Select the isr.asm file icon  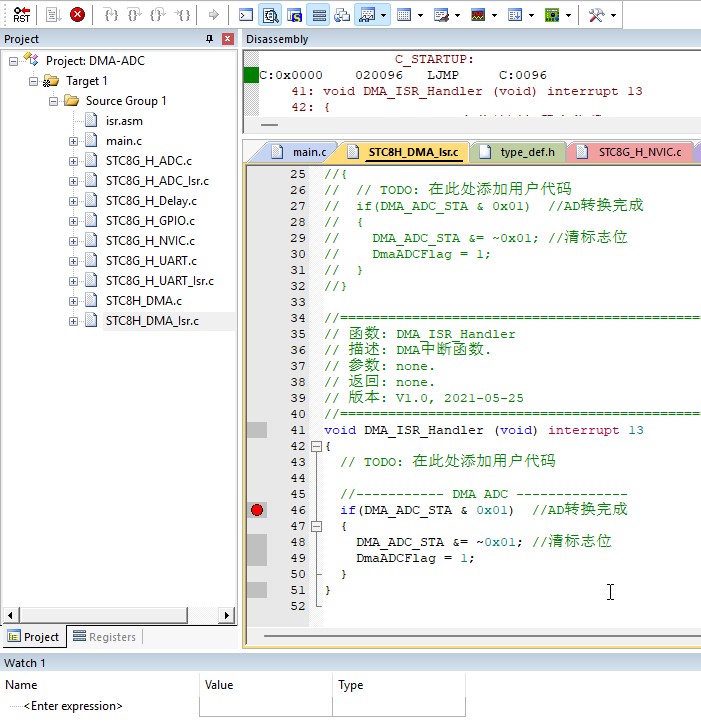pos(91,120)
